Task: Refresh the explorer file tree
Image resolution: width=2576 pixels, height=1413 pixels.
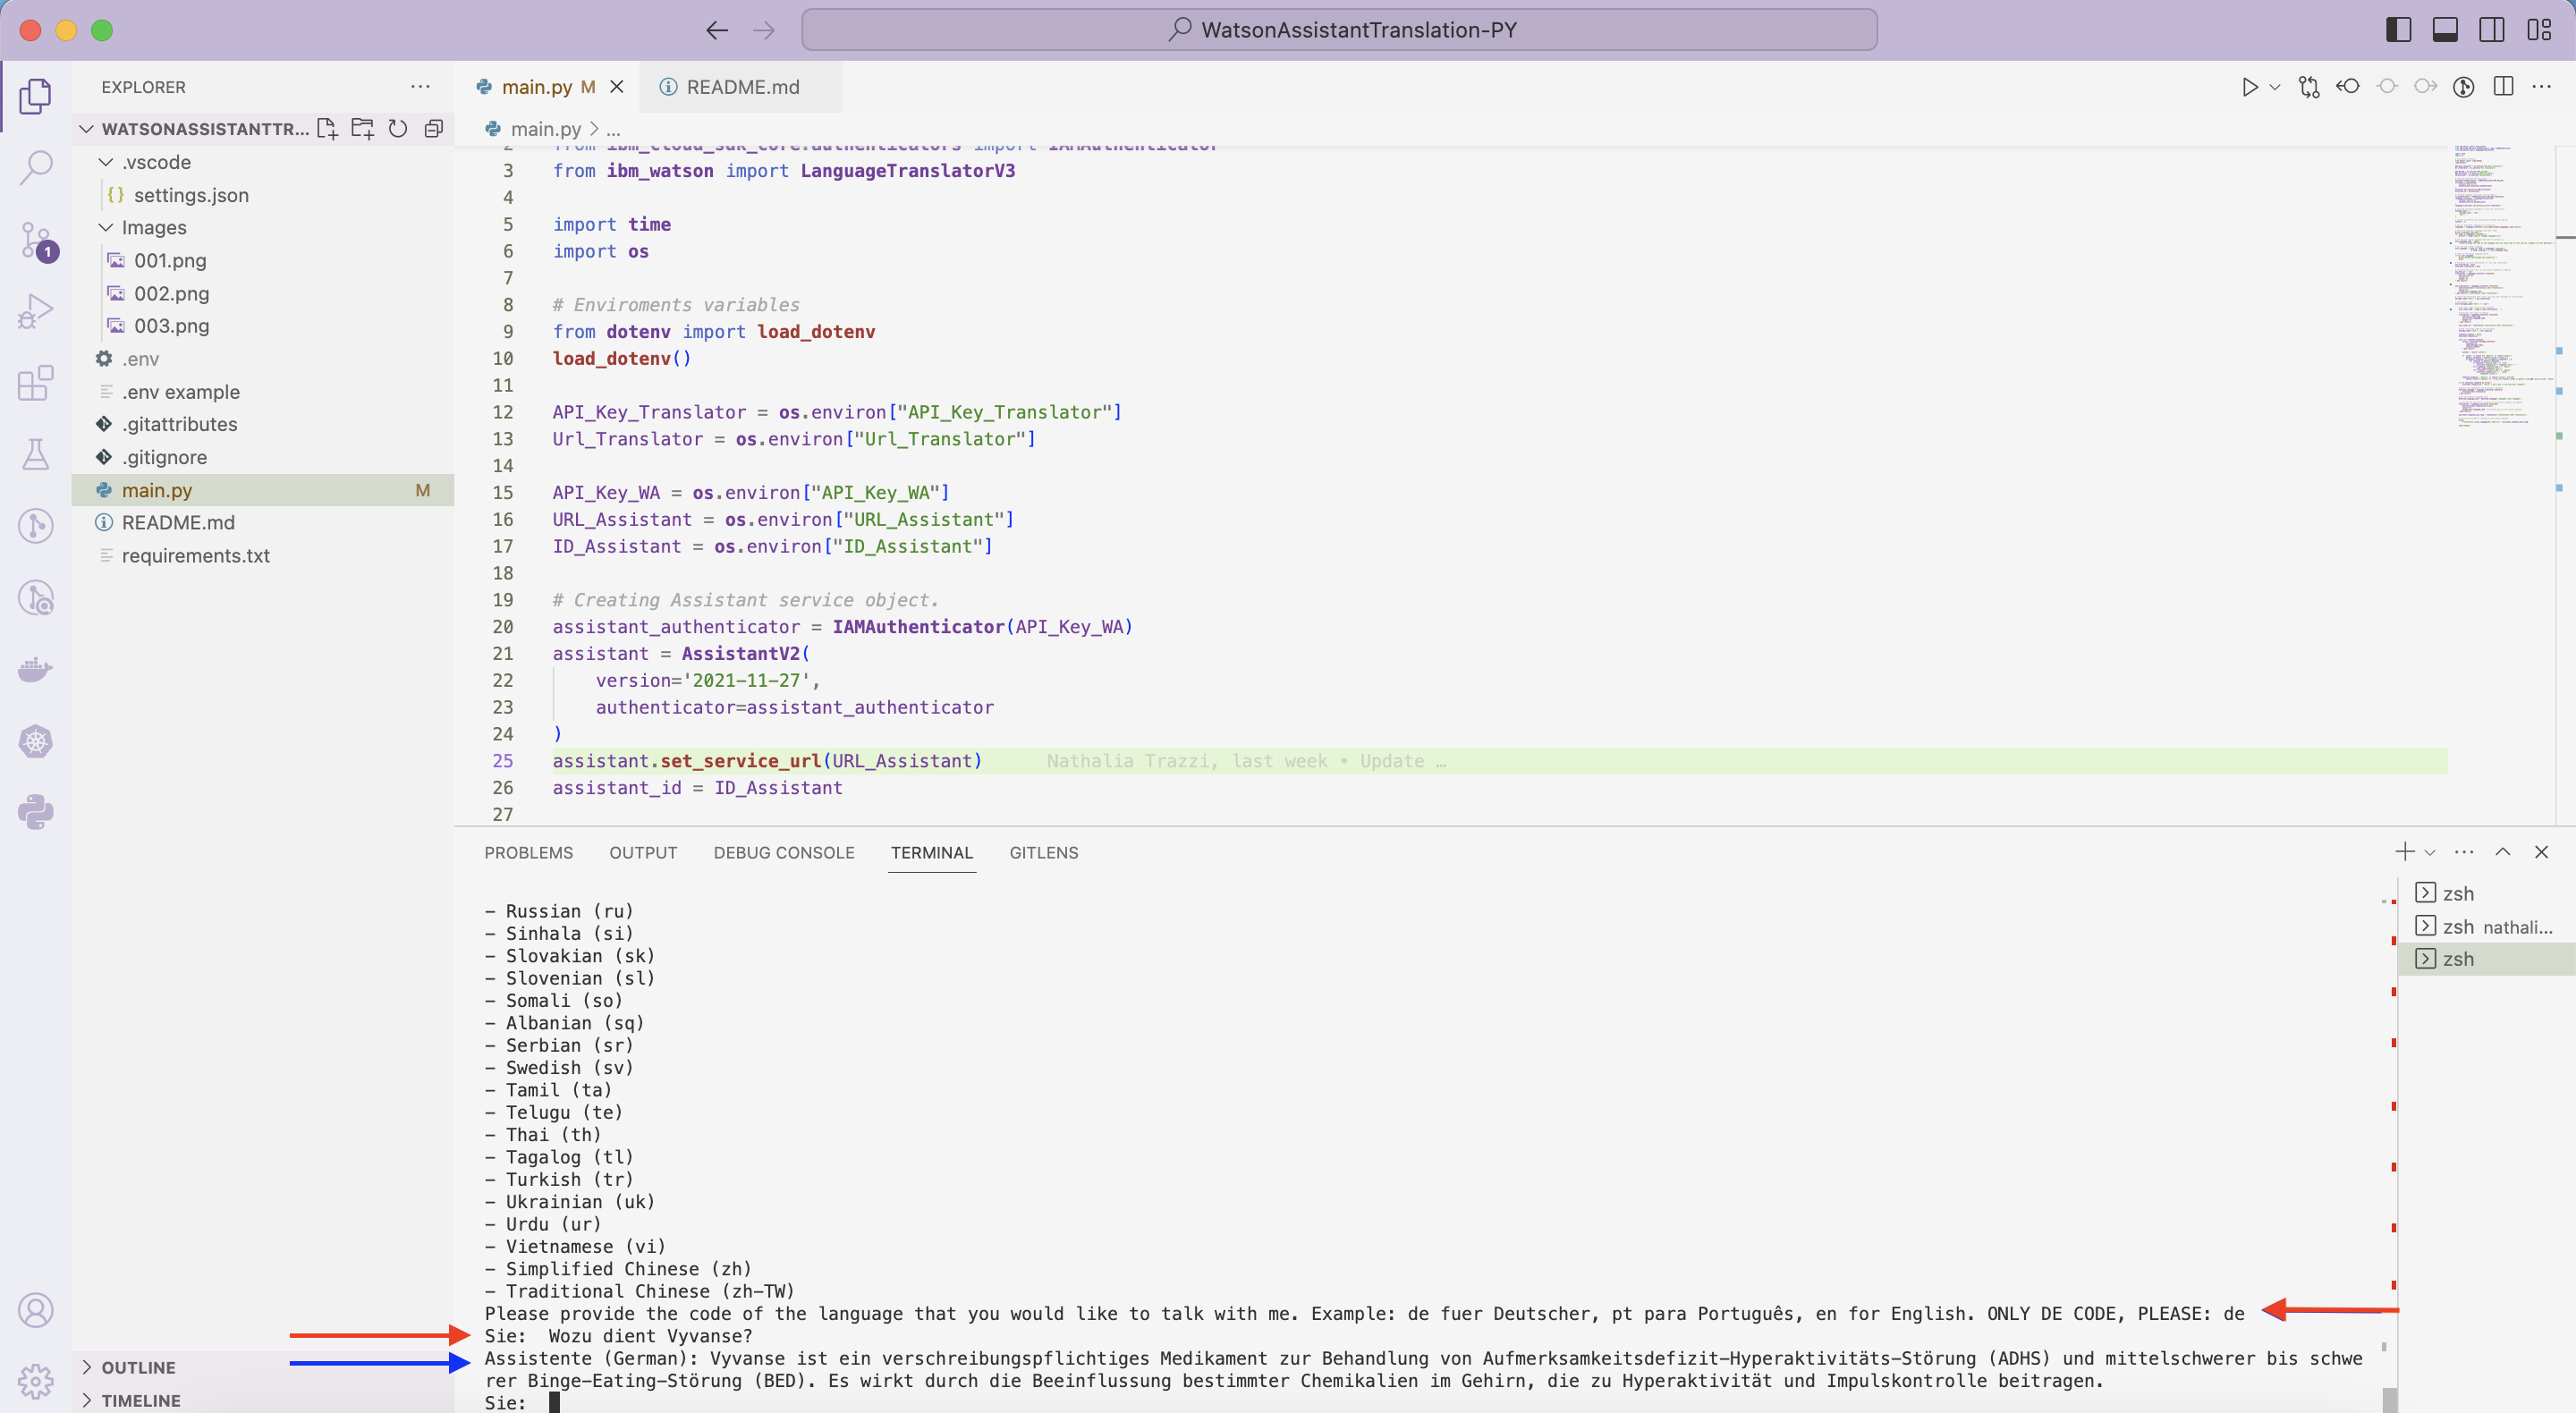Action: pyautogui.click(x=398, y=129)
